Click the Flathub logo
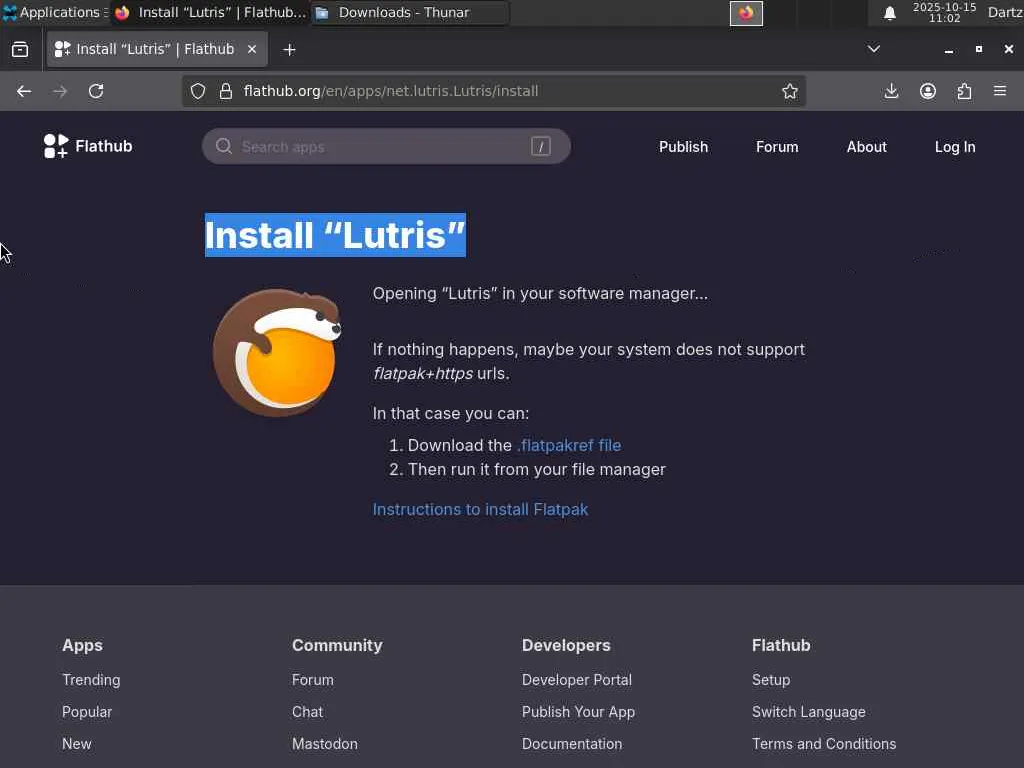 point(88,146)
